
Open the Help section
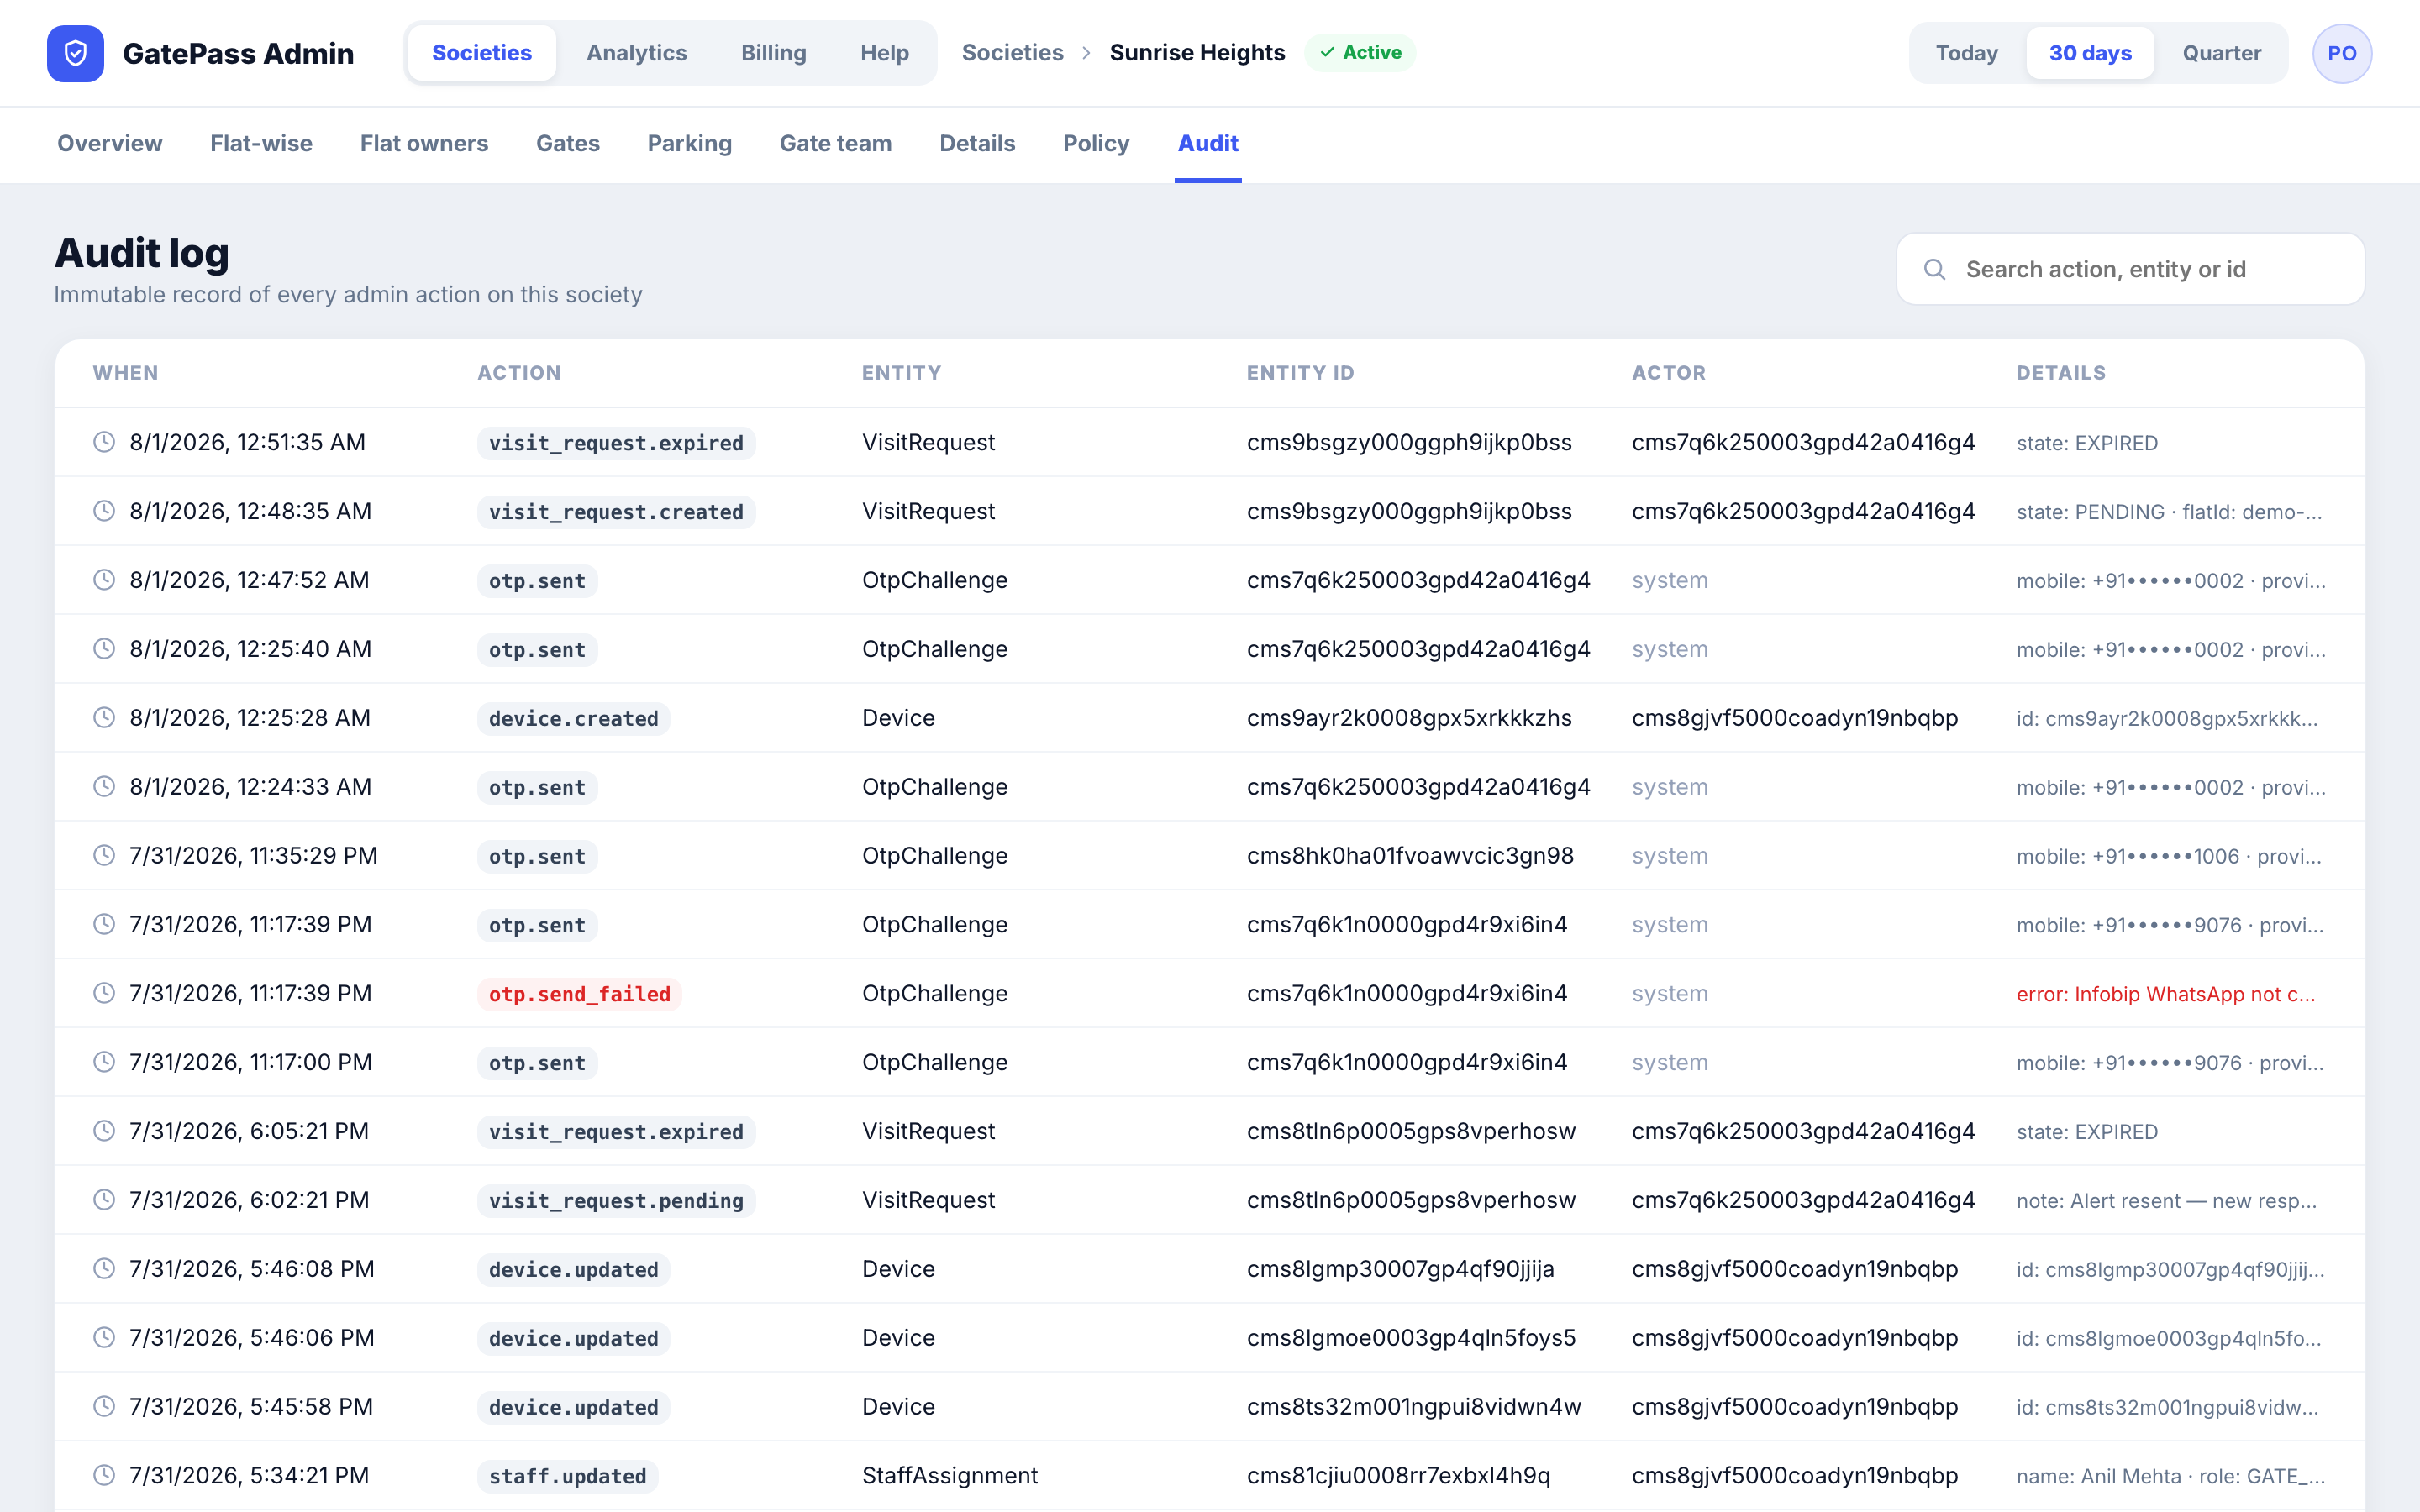pos(884,53)
